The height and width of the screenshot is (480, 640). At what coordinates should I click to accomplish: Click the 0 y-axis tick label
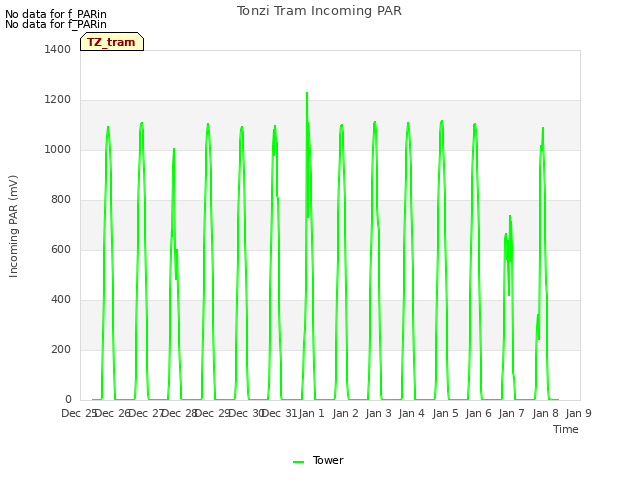68,399
